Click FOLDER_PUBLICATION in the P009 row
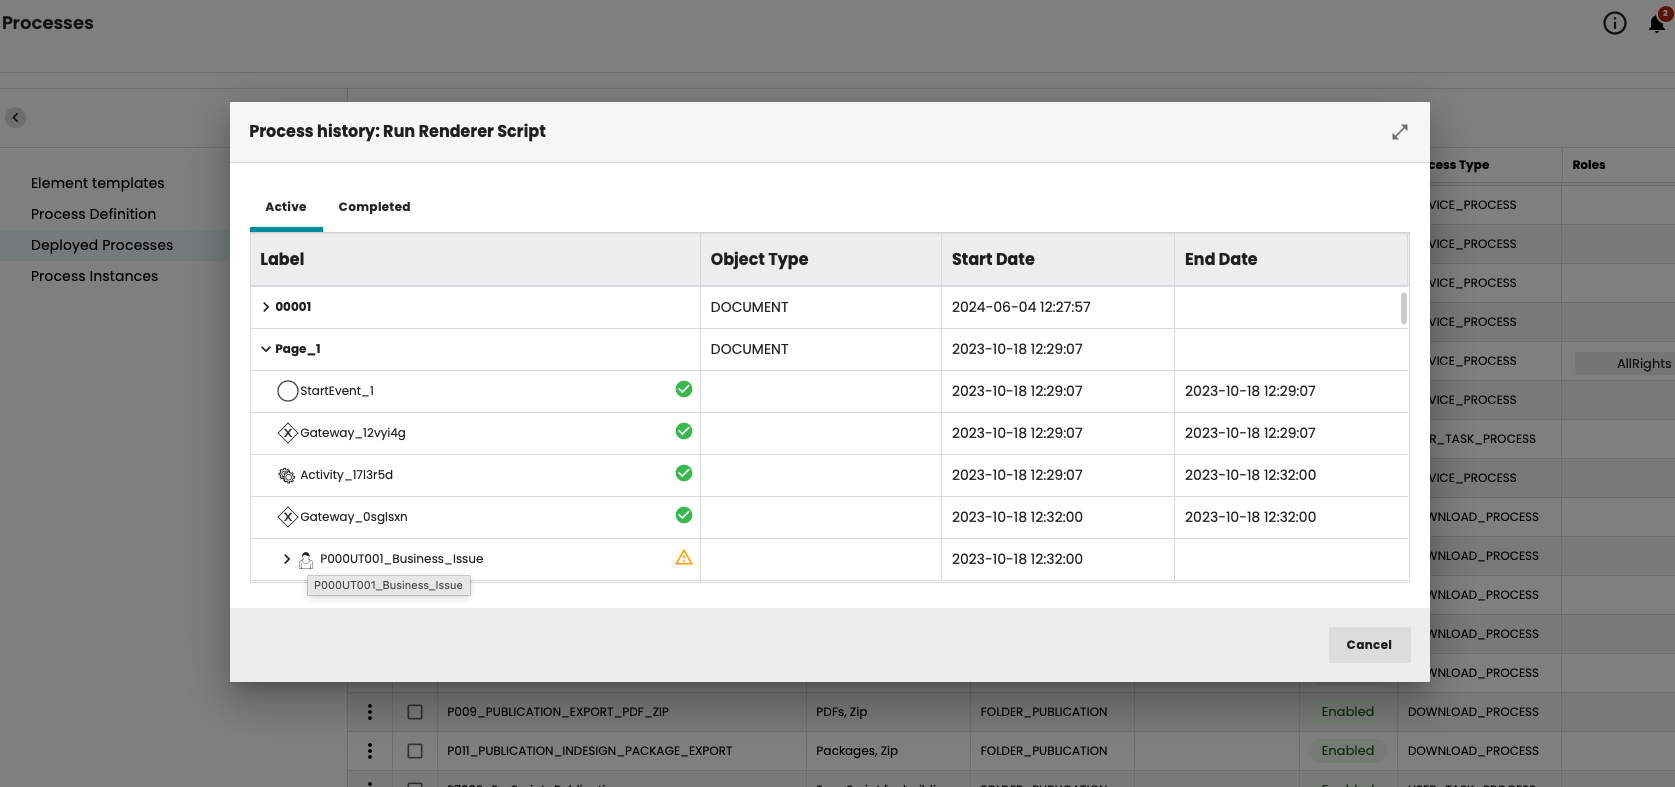The image size is (1675, 787). pos(1043,712)
